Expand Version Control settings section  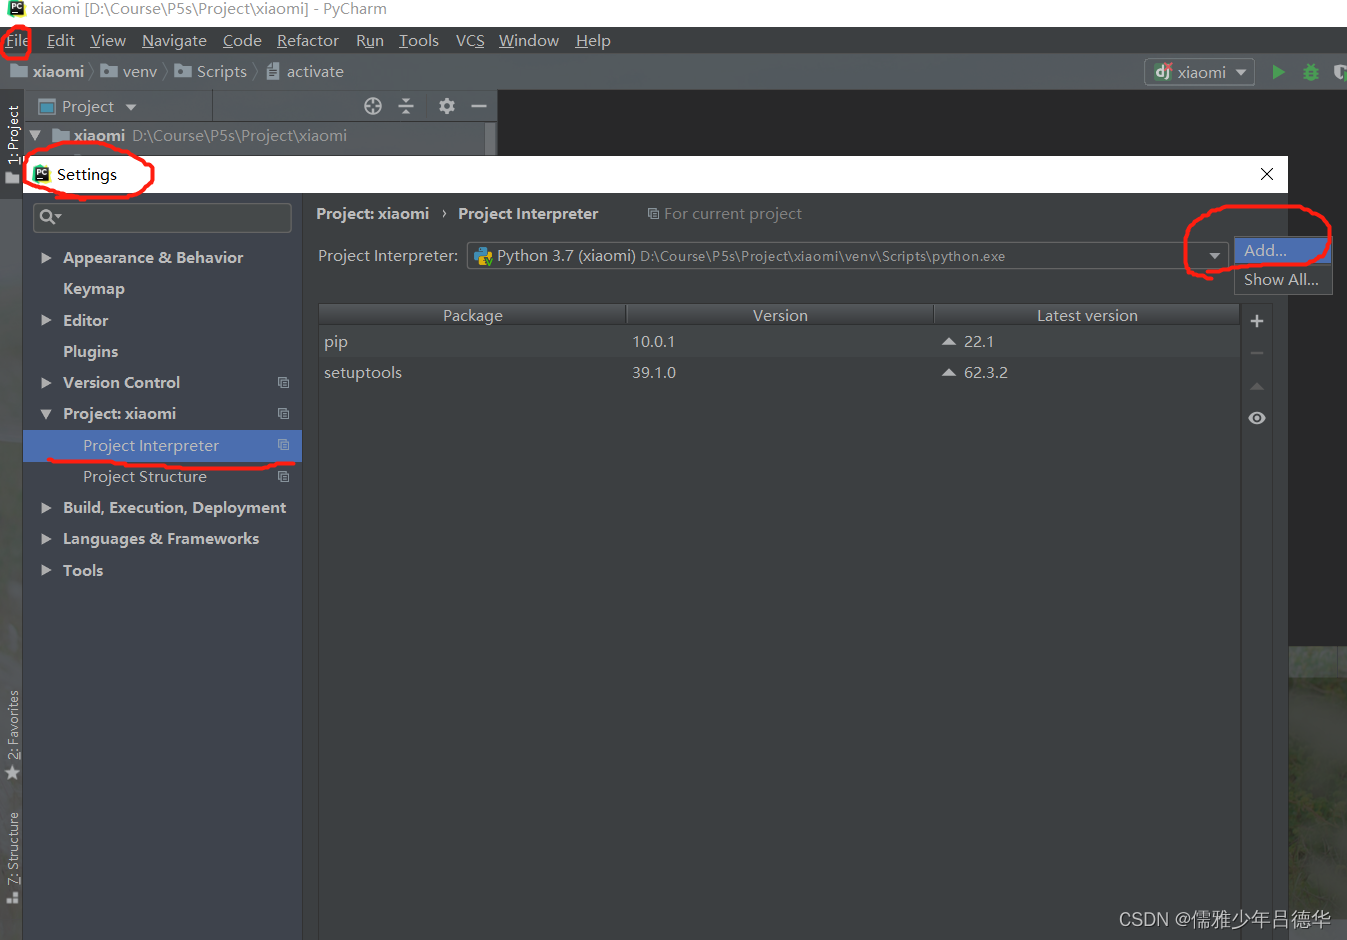[x=46, y=383]
